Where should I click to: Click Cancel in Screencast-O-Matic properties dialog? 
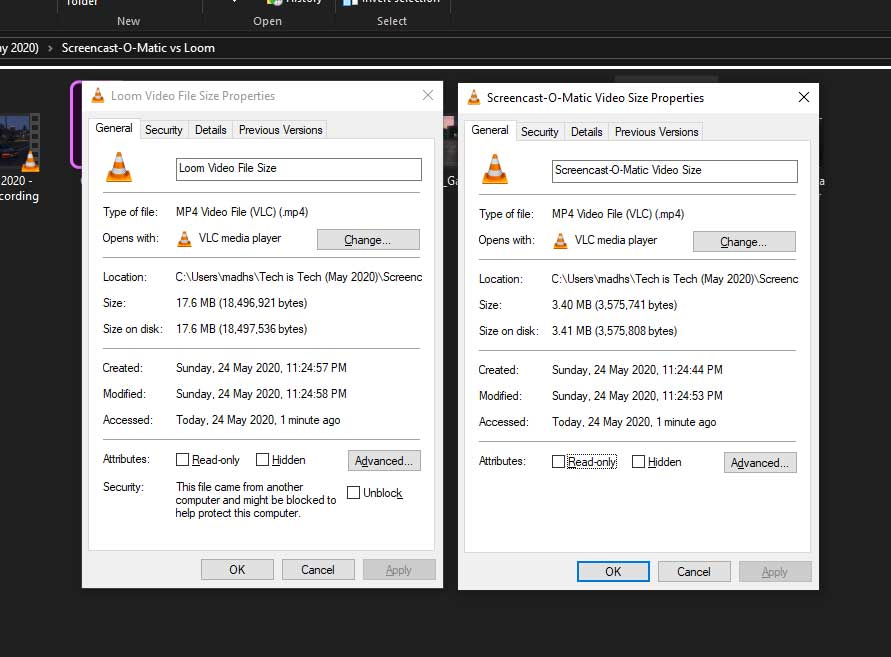click(694, 571)
